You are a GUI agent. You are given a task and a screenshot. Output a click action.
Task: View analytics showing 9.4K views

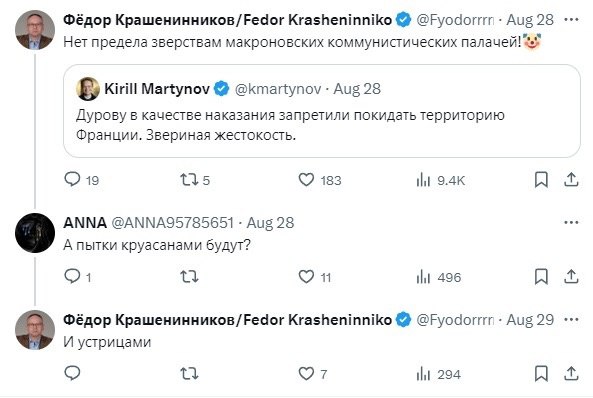[440, 180]
